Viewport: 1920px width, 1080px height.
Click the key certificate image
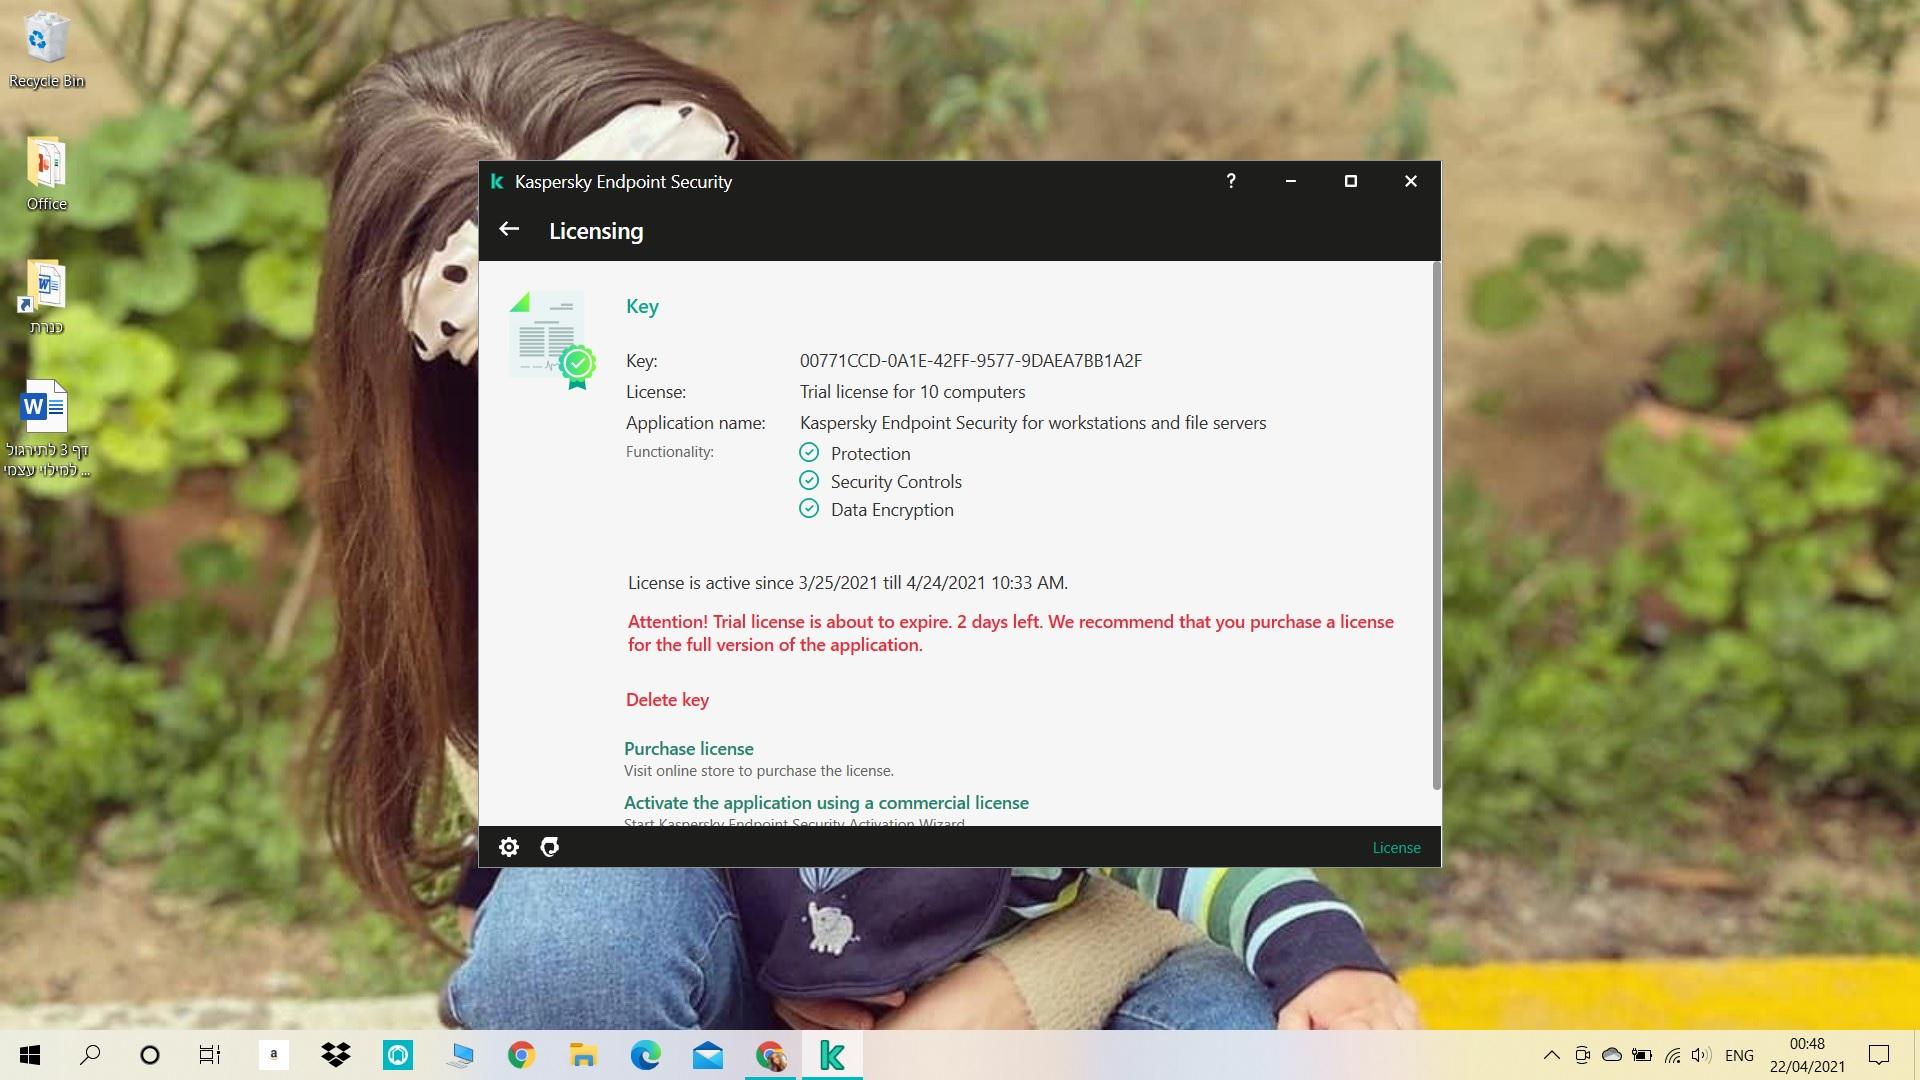point(552,340)
